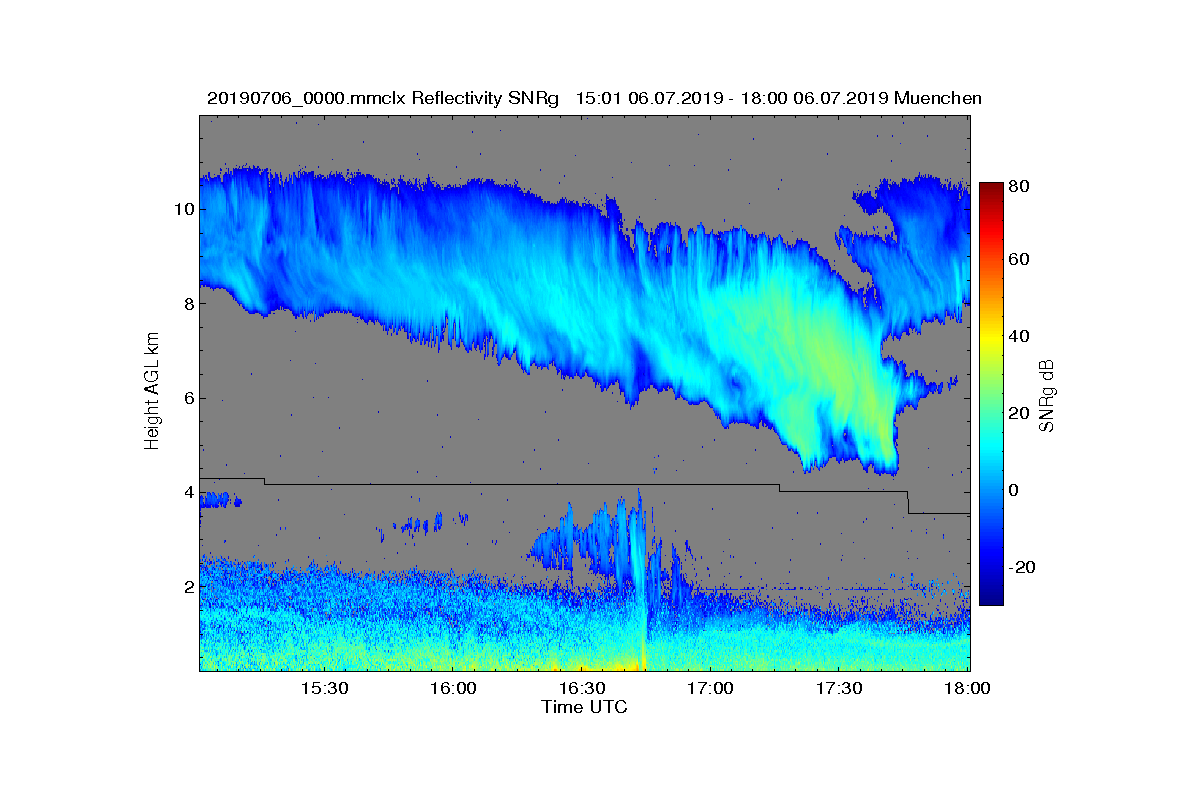Click the 18:00 time tick label
Image resolution: width=1200 pixels, height=800 pixels.
[967, 689]
